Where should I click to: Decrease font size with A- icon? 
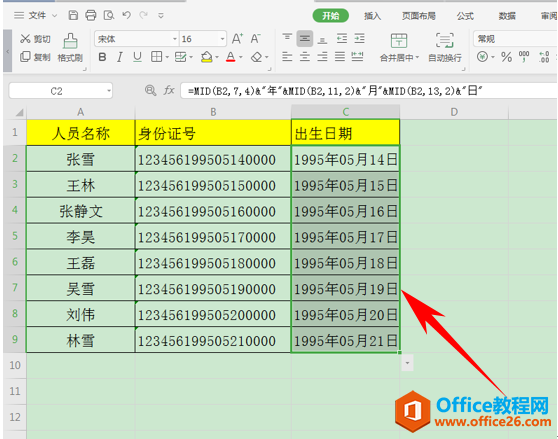coord(256,38)
